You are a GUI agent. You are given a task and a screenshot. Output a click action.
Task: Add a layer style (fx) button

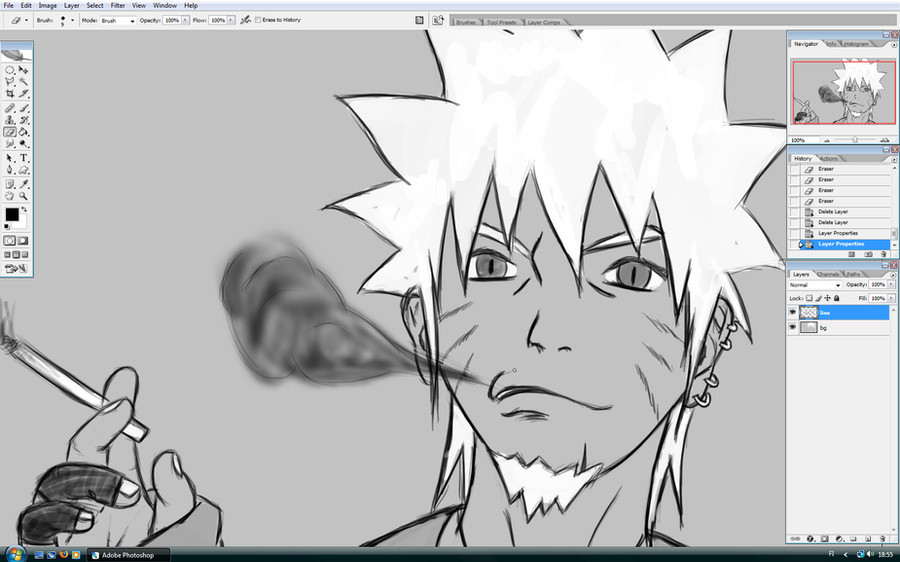coord(810,539)
